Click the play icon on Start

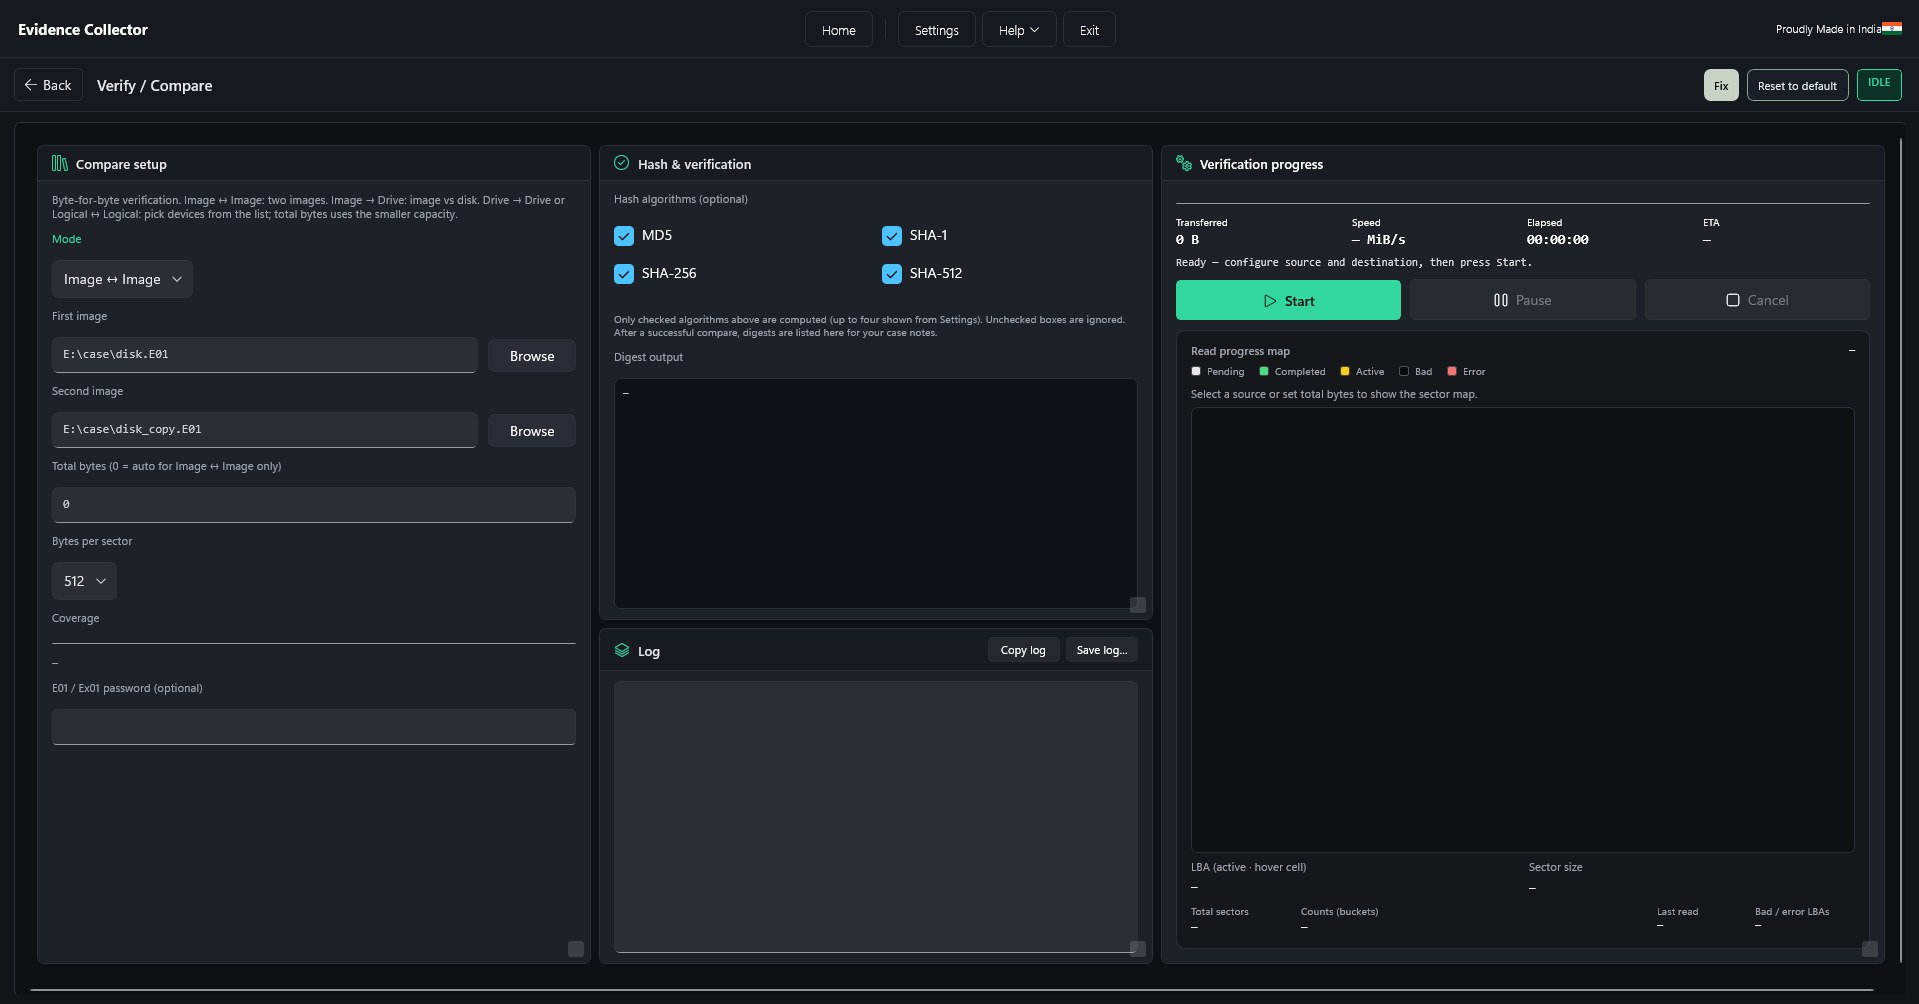click(x=1270, y=301)
